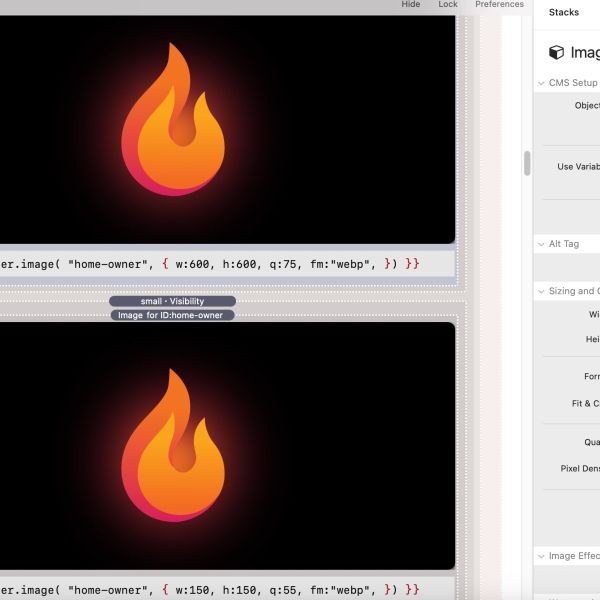Click the Use Variable label
The width and height of the screenshot is (600, 600).
(x=578, y=167)
